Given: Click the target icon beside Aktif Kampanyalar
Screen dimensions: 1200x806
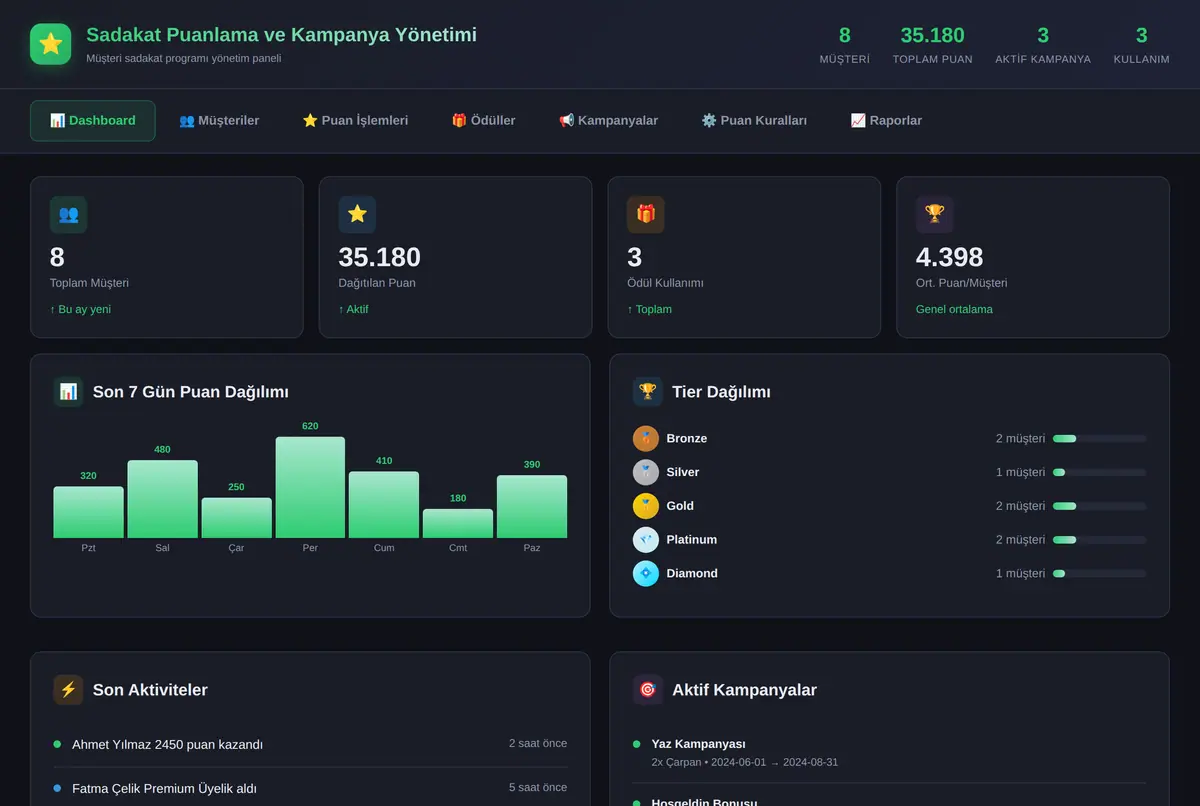Looking at the screenshot, I should click(x=647, y=690).
